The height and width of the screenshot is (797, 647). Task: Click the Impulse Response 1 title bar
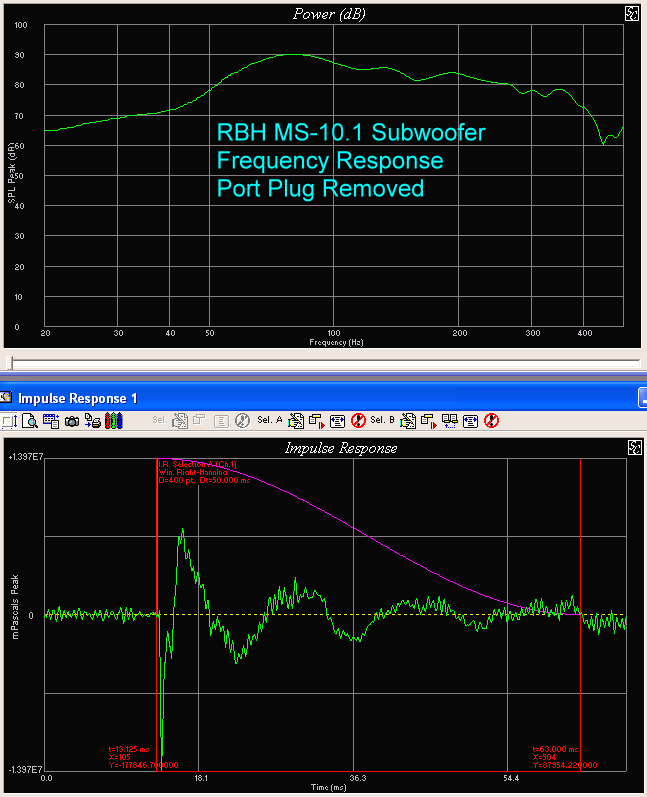tap(323, 398)
